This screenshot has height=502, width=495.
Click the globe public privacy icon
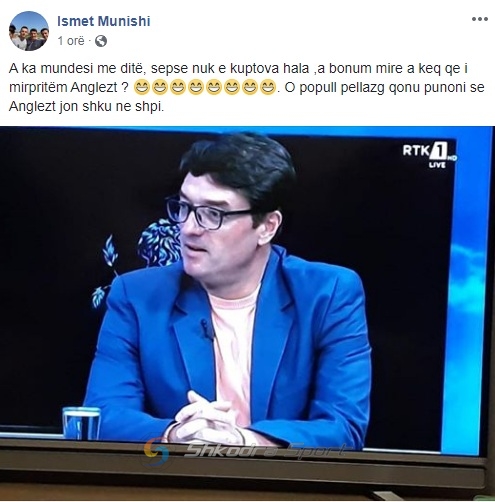point(101,41)
